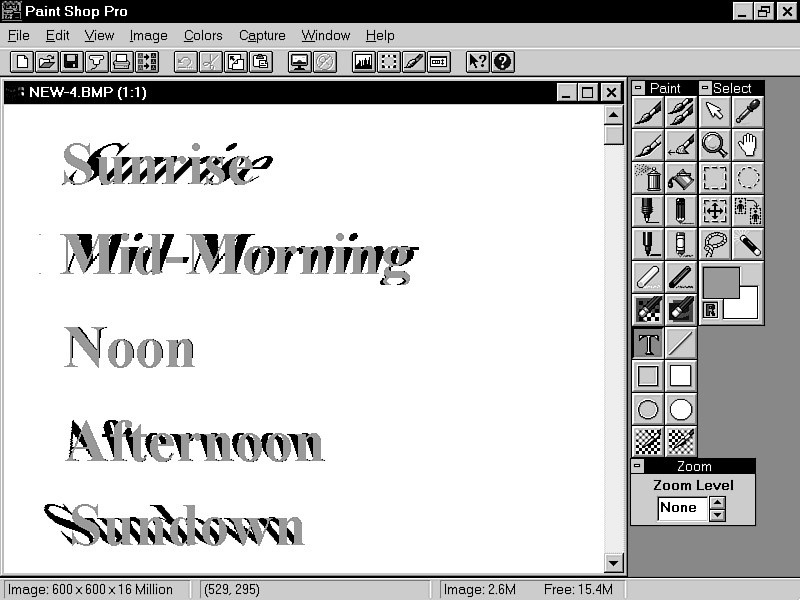Select the Magic Wand tool
Screen dimensions: 800x600
[x=747, y=244]
